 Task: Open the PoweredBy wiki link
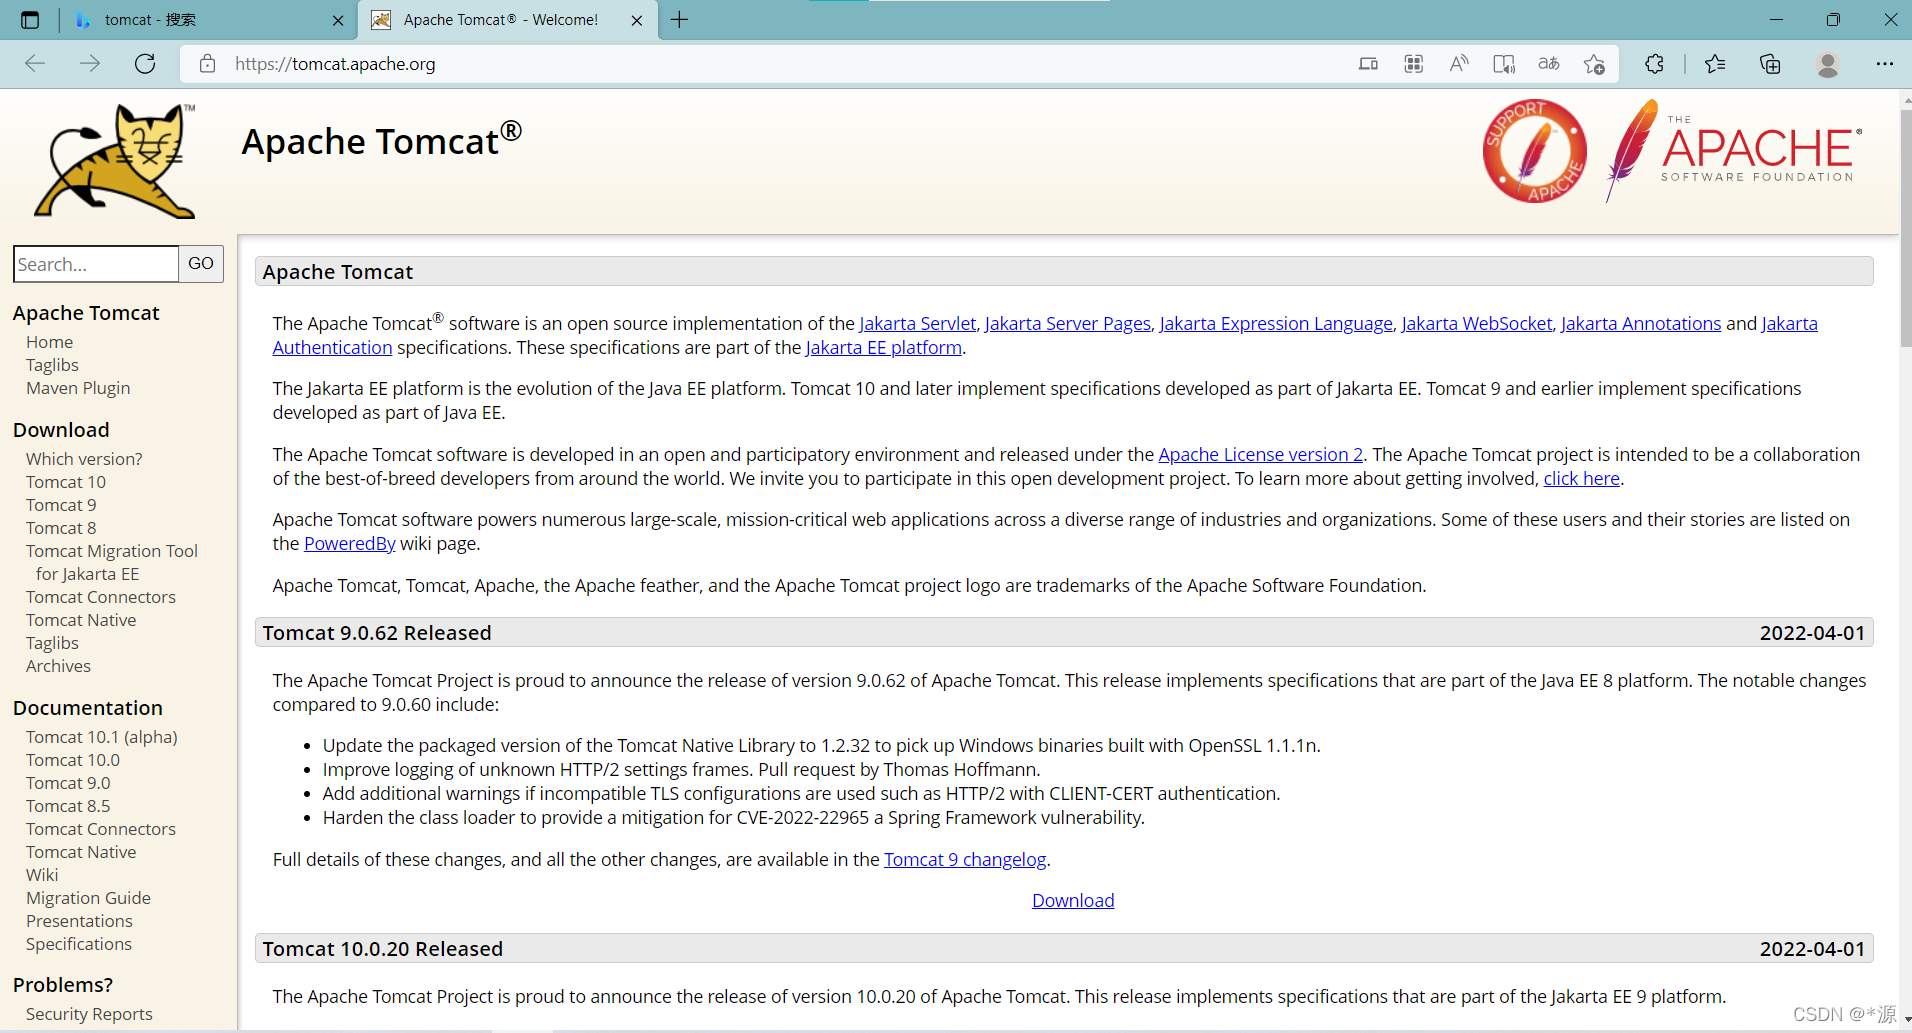coord(350,543)
